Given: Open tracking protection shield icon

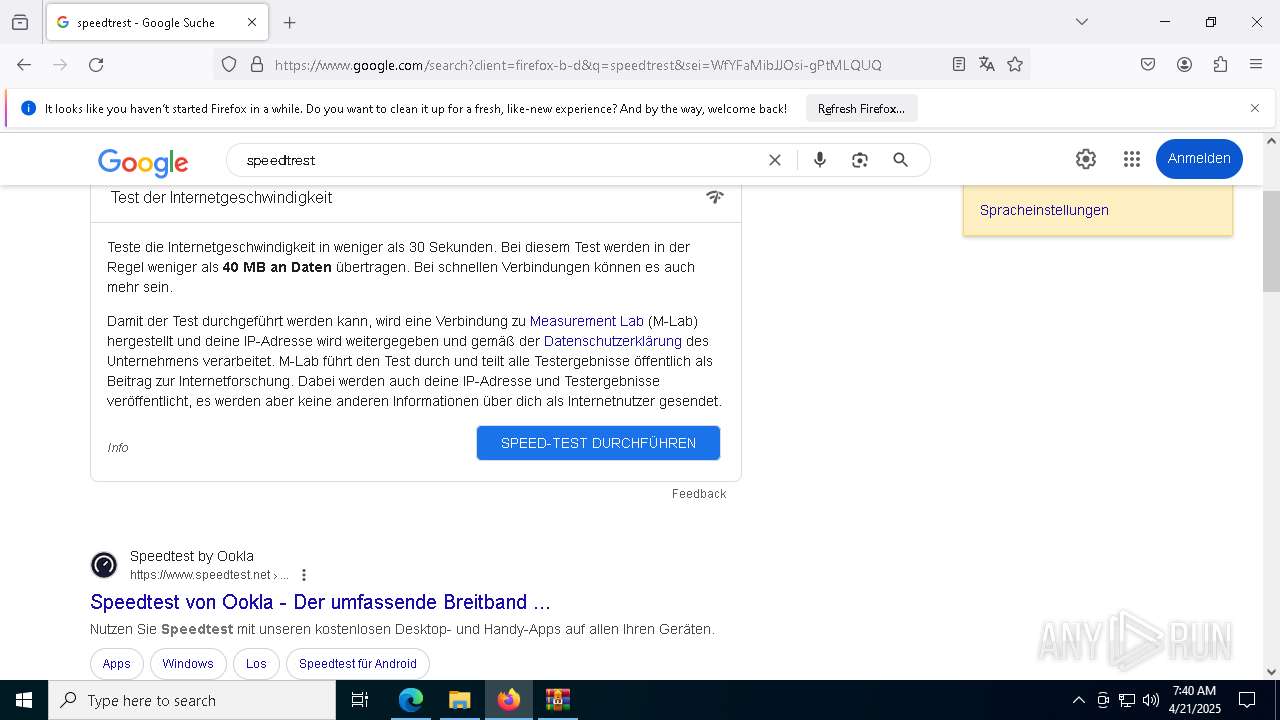Looking at the screenshot, I should (229, 64).
